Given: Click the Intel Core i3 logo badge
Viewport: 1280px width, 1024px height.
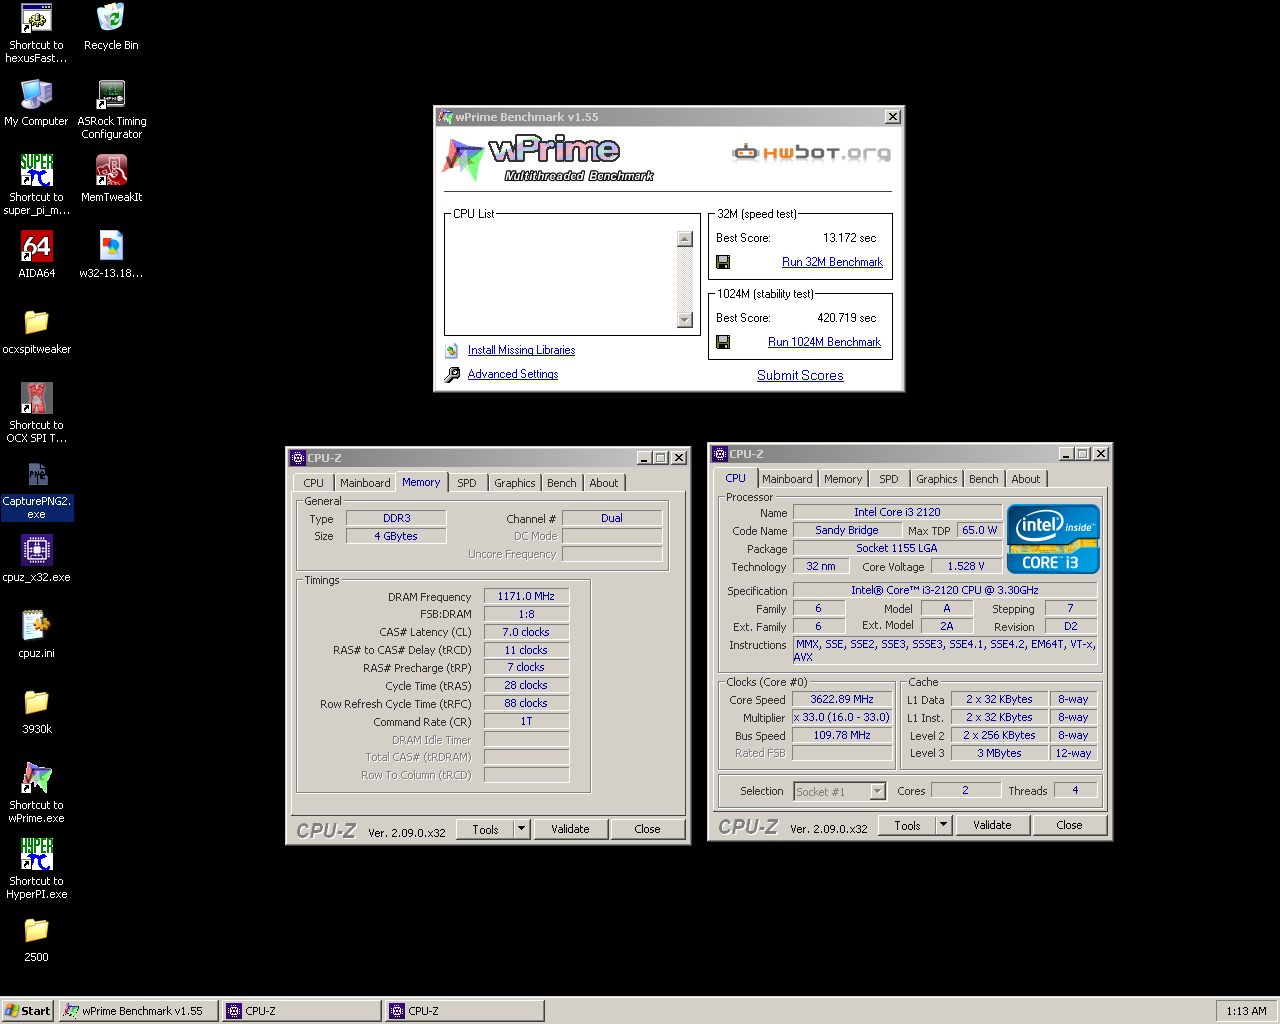Looking at the screenshot, I should tap(1053, 538).
